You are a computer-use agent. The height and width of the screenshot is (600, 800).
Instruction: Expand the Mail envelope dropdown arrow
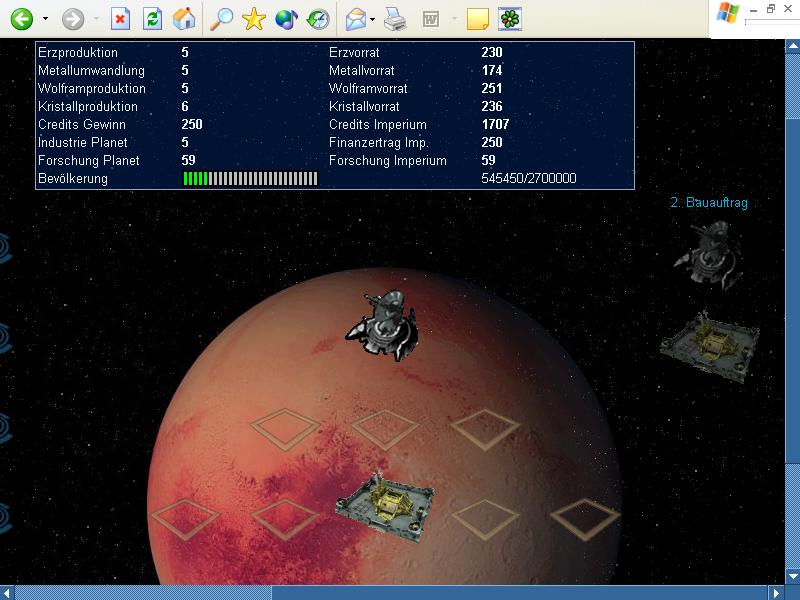point(372,19)
